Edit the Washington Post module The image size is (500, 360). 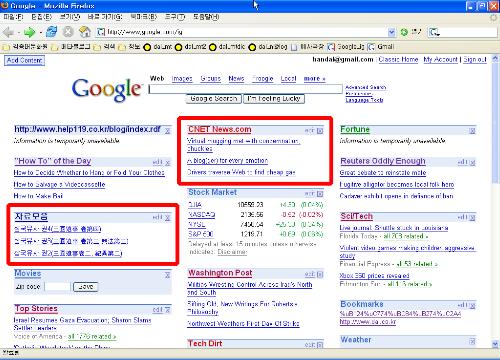310,274
